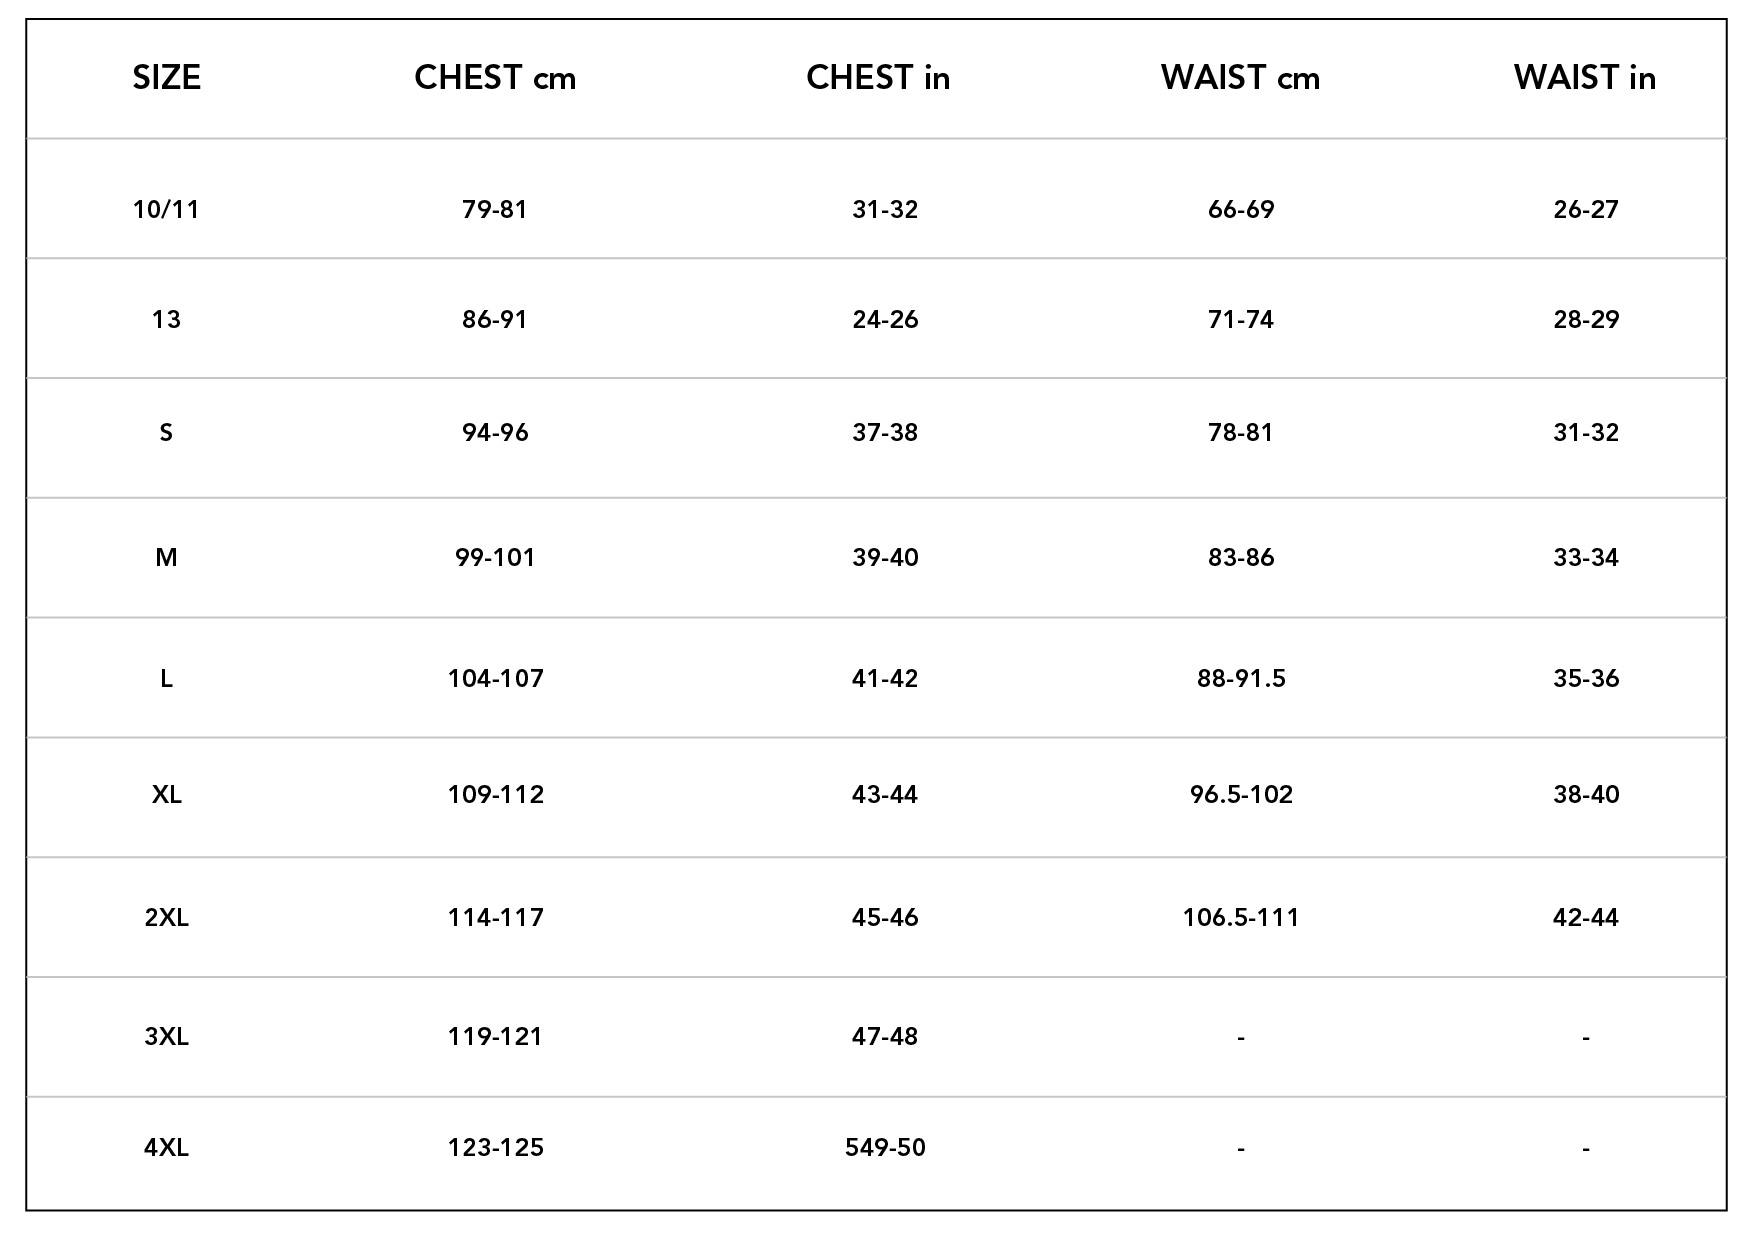
Task: Click the 123-125 chest cm value
Action: 495,1147
